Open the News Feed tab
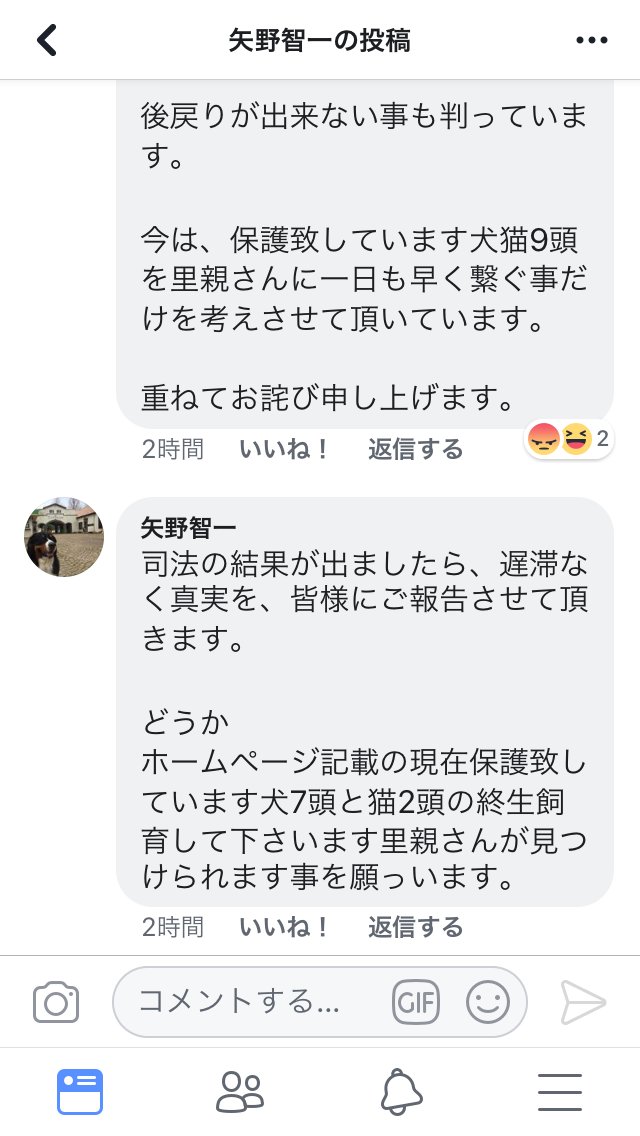640x1136 pixels. [80, 1091]
